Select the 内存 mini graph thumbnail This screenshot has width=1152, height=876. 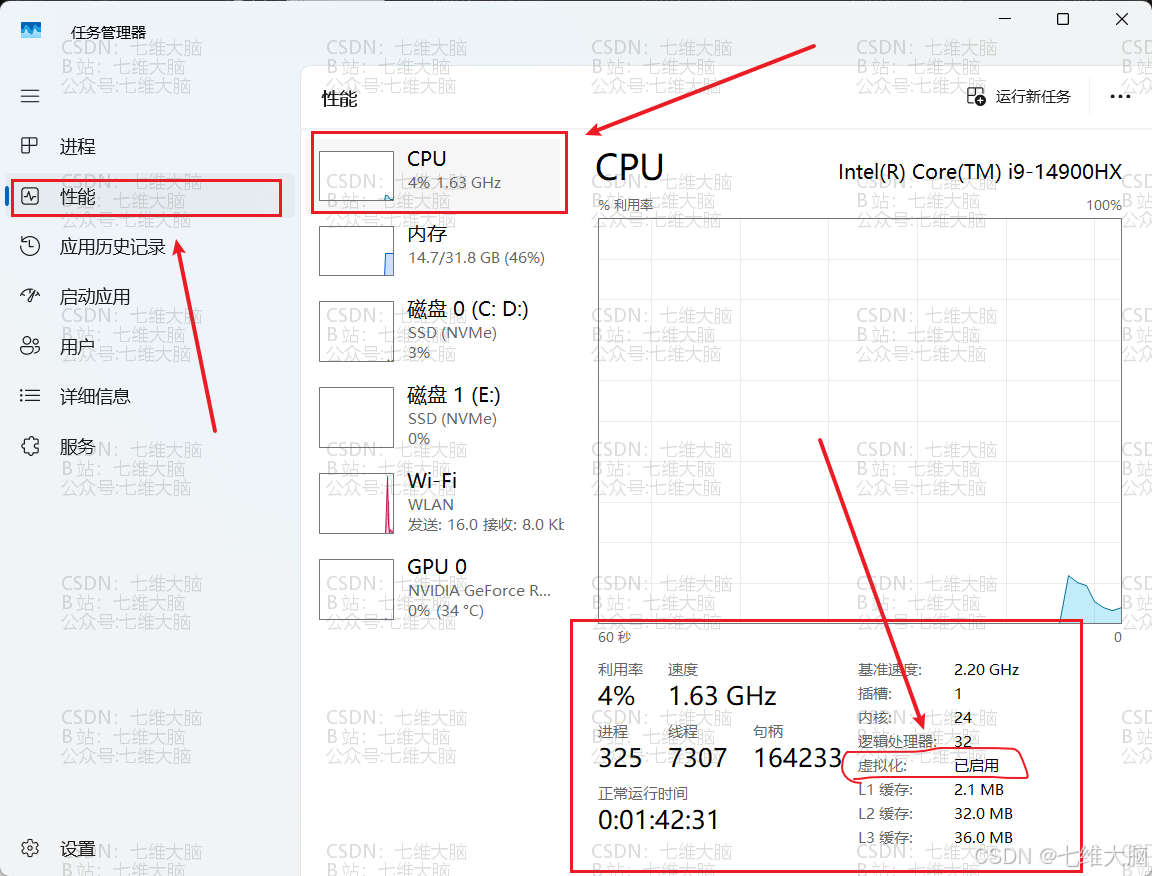pos(356,251)
